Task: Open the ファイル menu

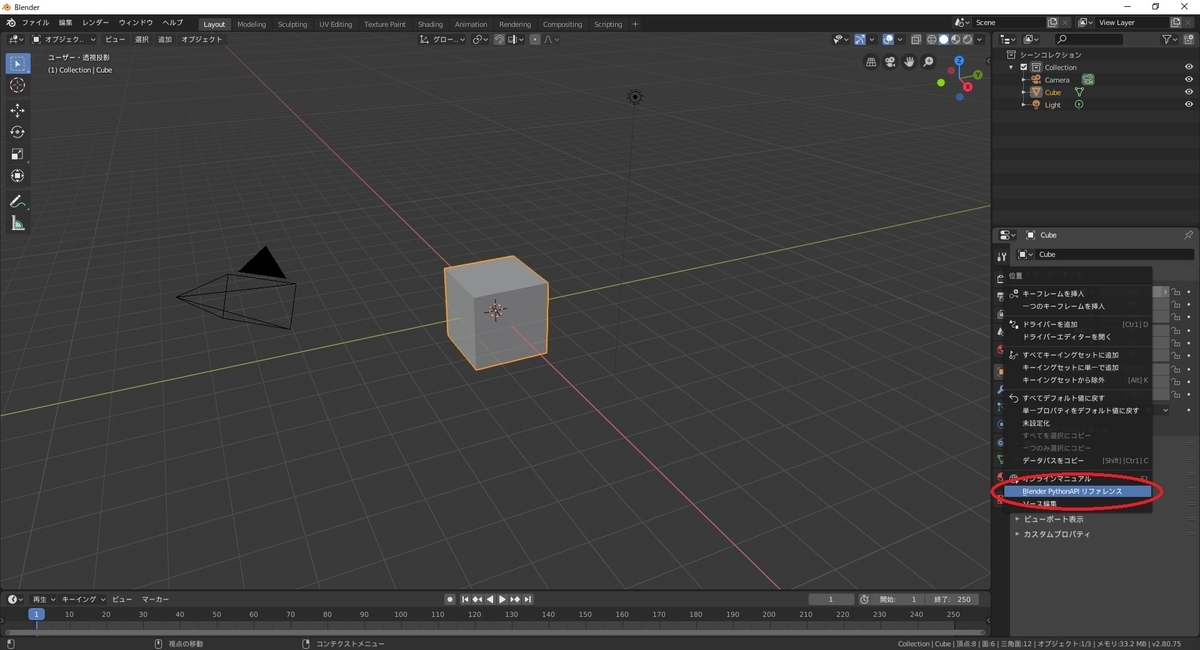Action: tap(35, 22)
